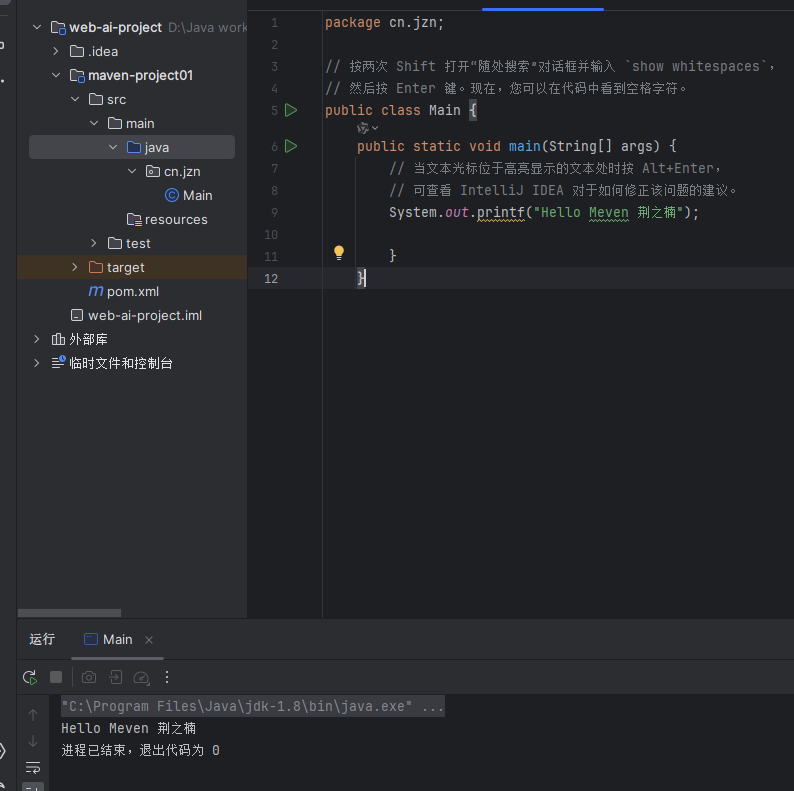Collapse the java source folder
794x791 pixels.
(x=113, y=147)
